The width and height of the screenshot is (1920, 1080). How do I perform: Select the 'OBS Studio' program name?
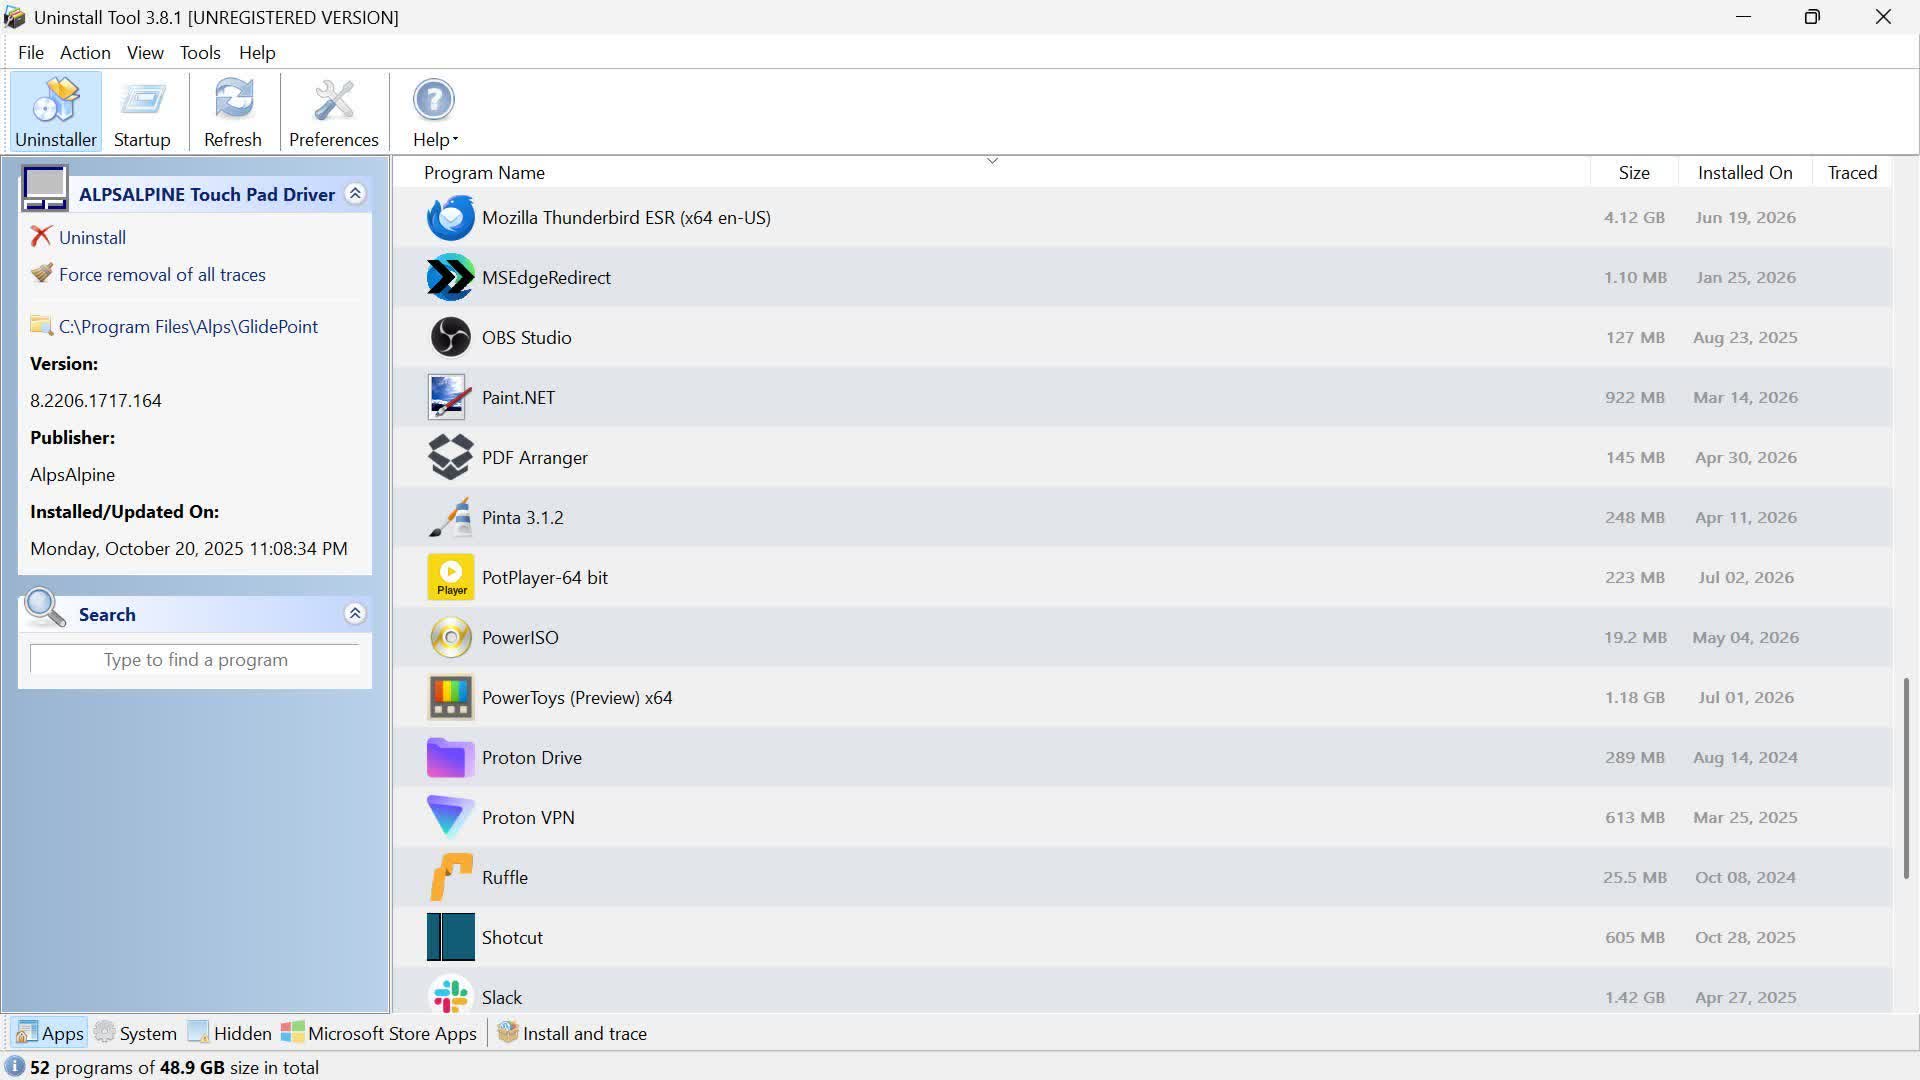[527, 337]
